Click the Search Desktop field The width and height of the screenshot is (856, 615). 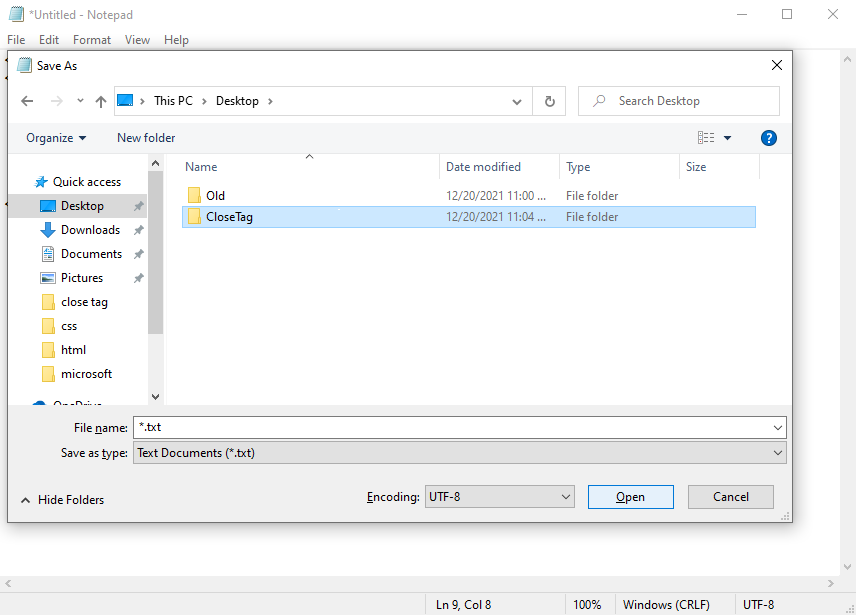coord(679,101)
